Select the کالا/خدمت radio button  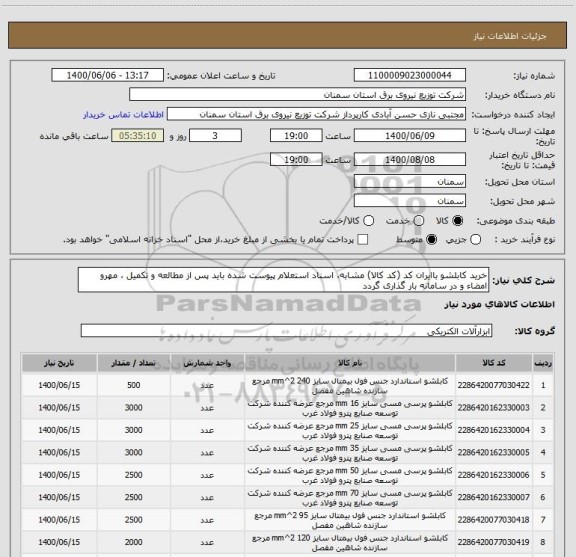368,220
